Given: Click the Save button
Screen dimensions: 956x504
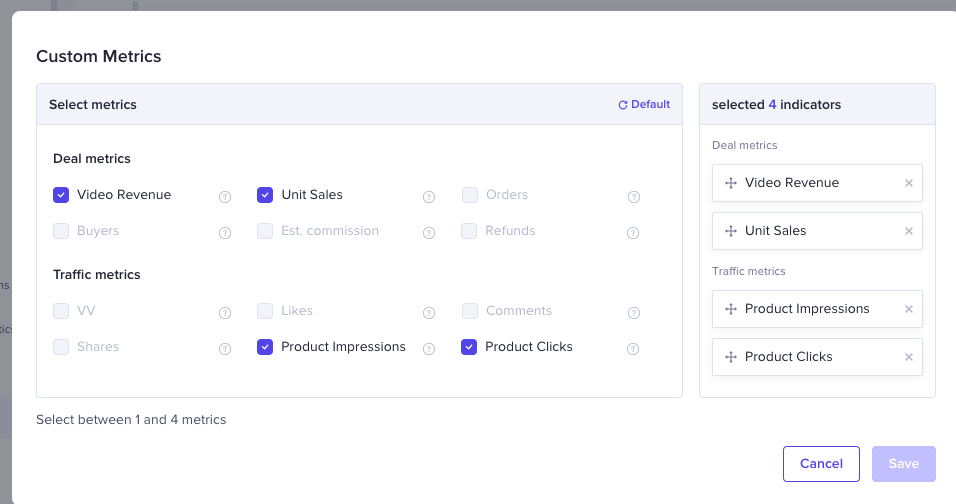Looking at the screenshot, I should point(903,464).
